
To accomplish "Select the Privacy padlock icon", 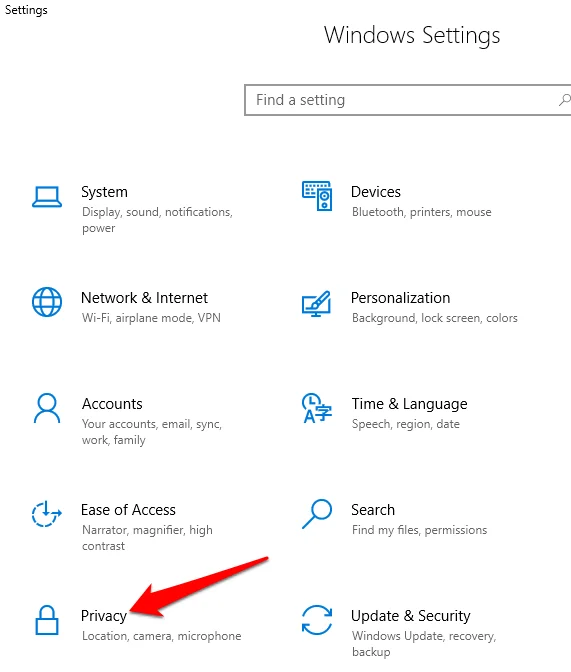I will coord(47,620).
